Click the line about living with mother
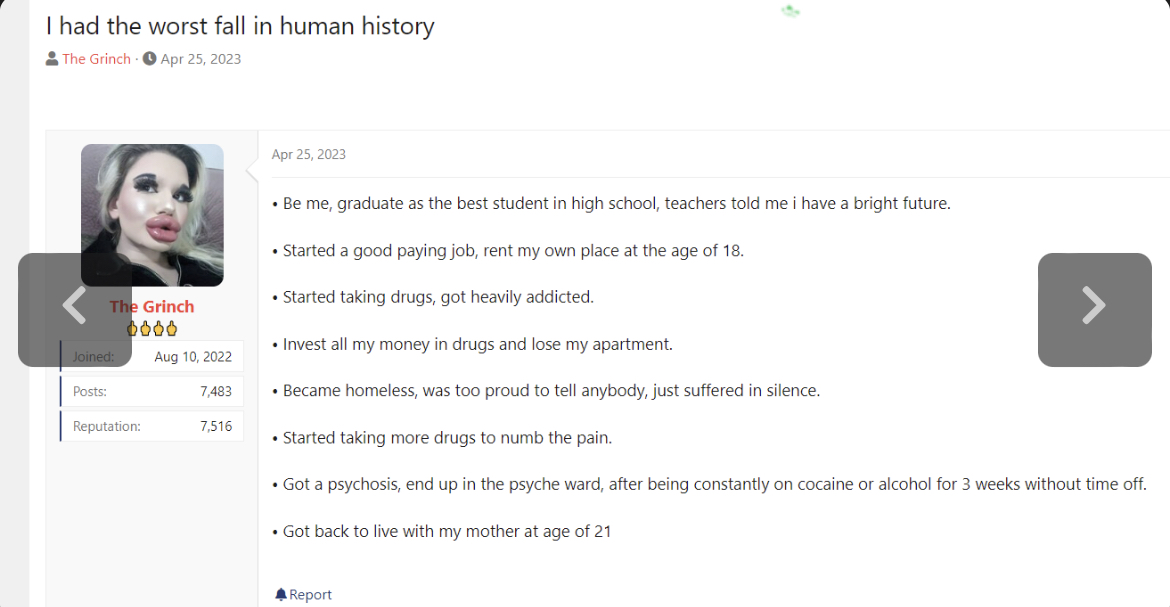This screenshot has width=1170, height=607. point(442,531)
